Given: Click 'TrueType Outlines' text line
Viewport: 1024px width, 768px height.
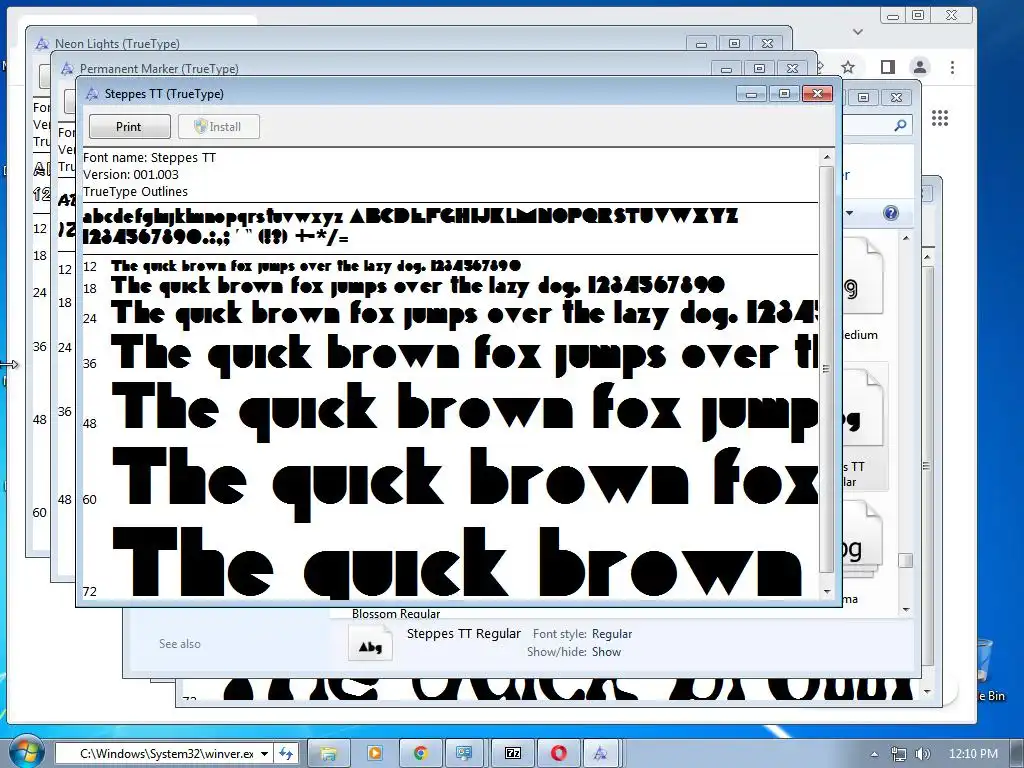Looking at the screenshot, I should (135, 191).
